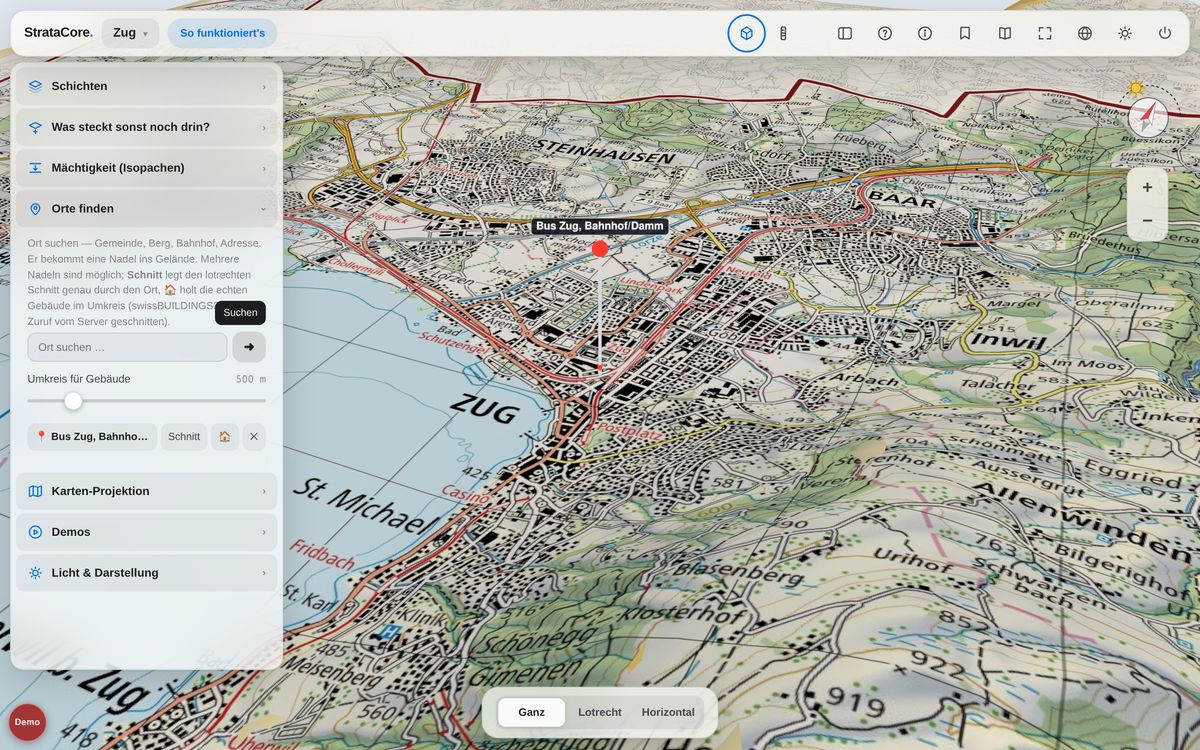
Task: Click the StrataCore logo
Action: [x=58, y=33]
